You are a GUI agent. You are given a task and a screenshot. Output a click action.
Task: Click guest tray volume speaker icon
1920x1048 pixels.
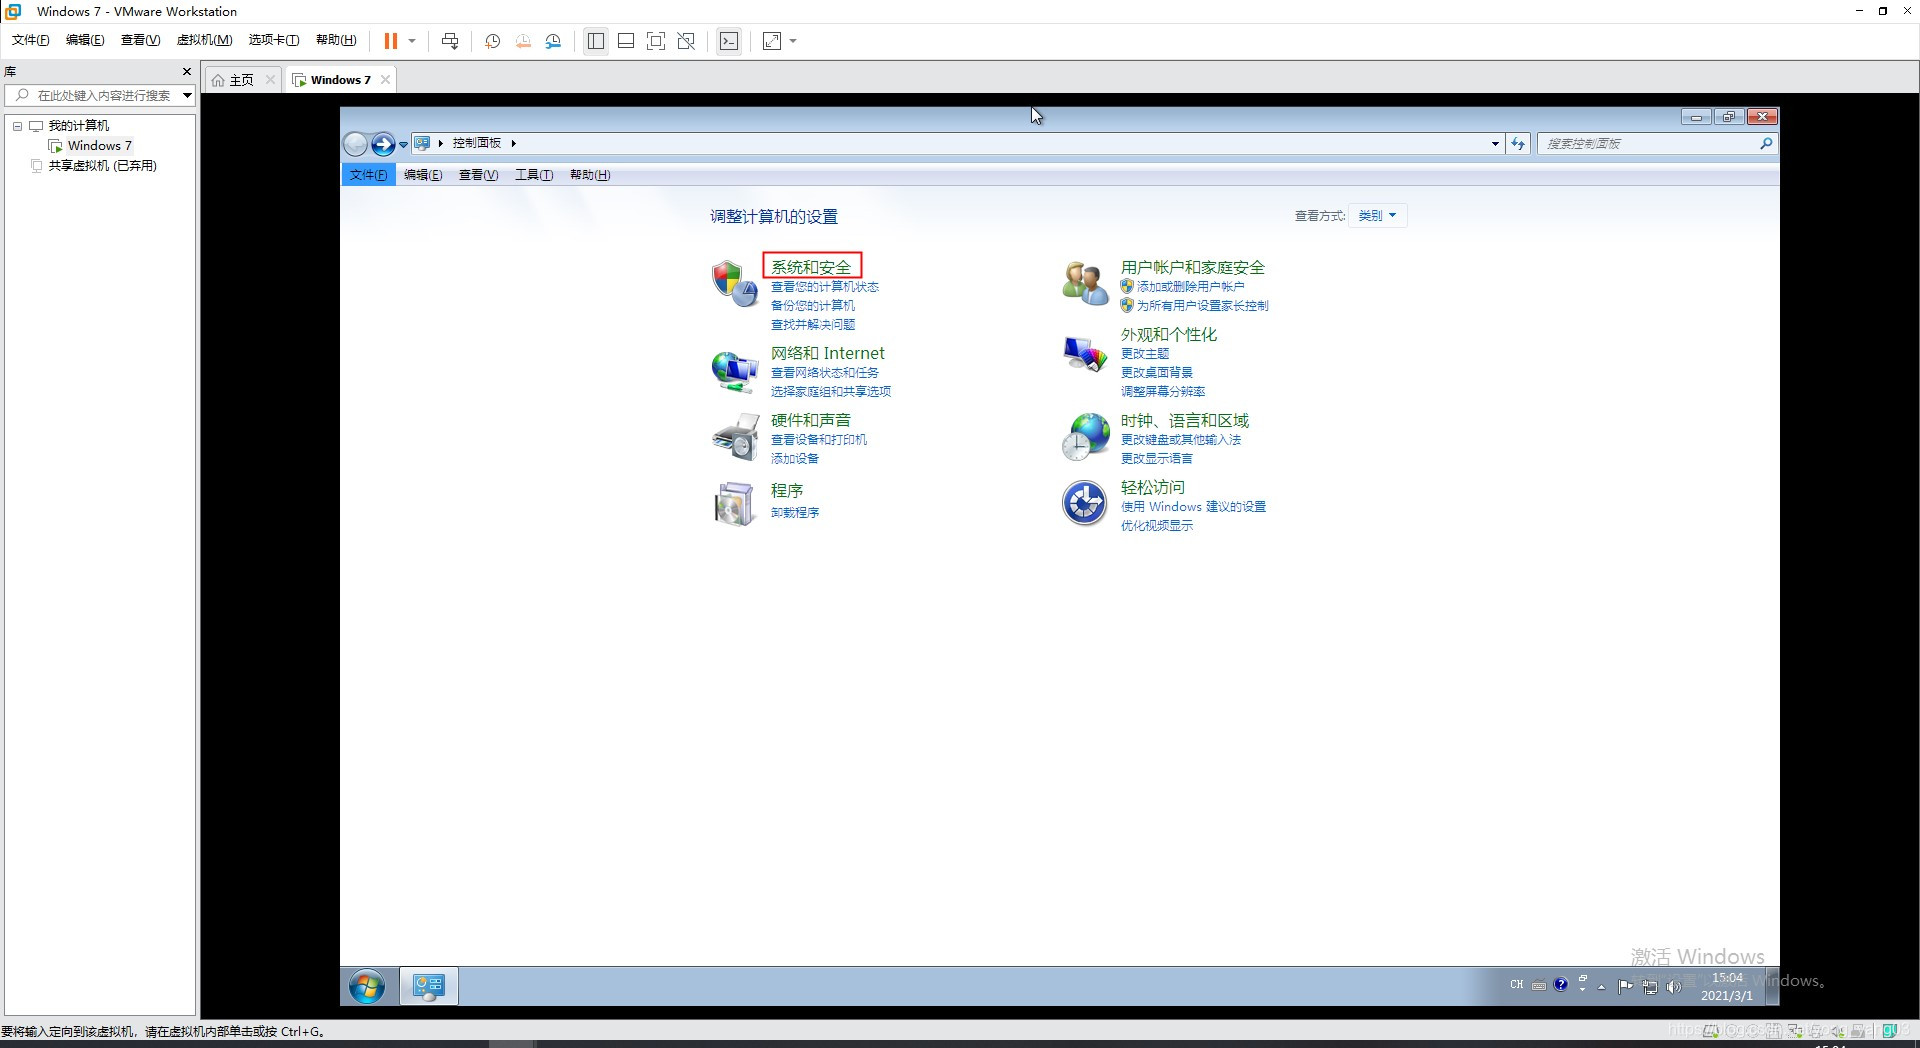tap(1673, 987)
